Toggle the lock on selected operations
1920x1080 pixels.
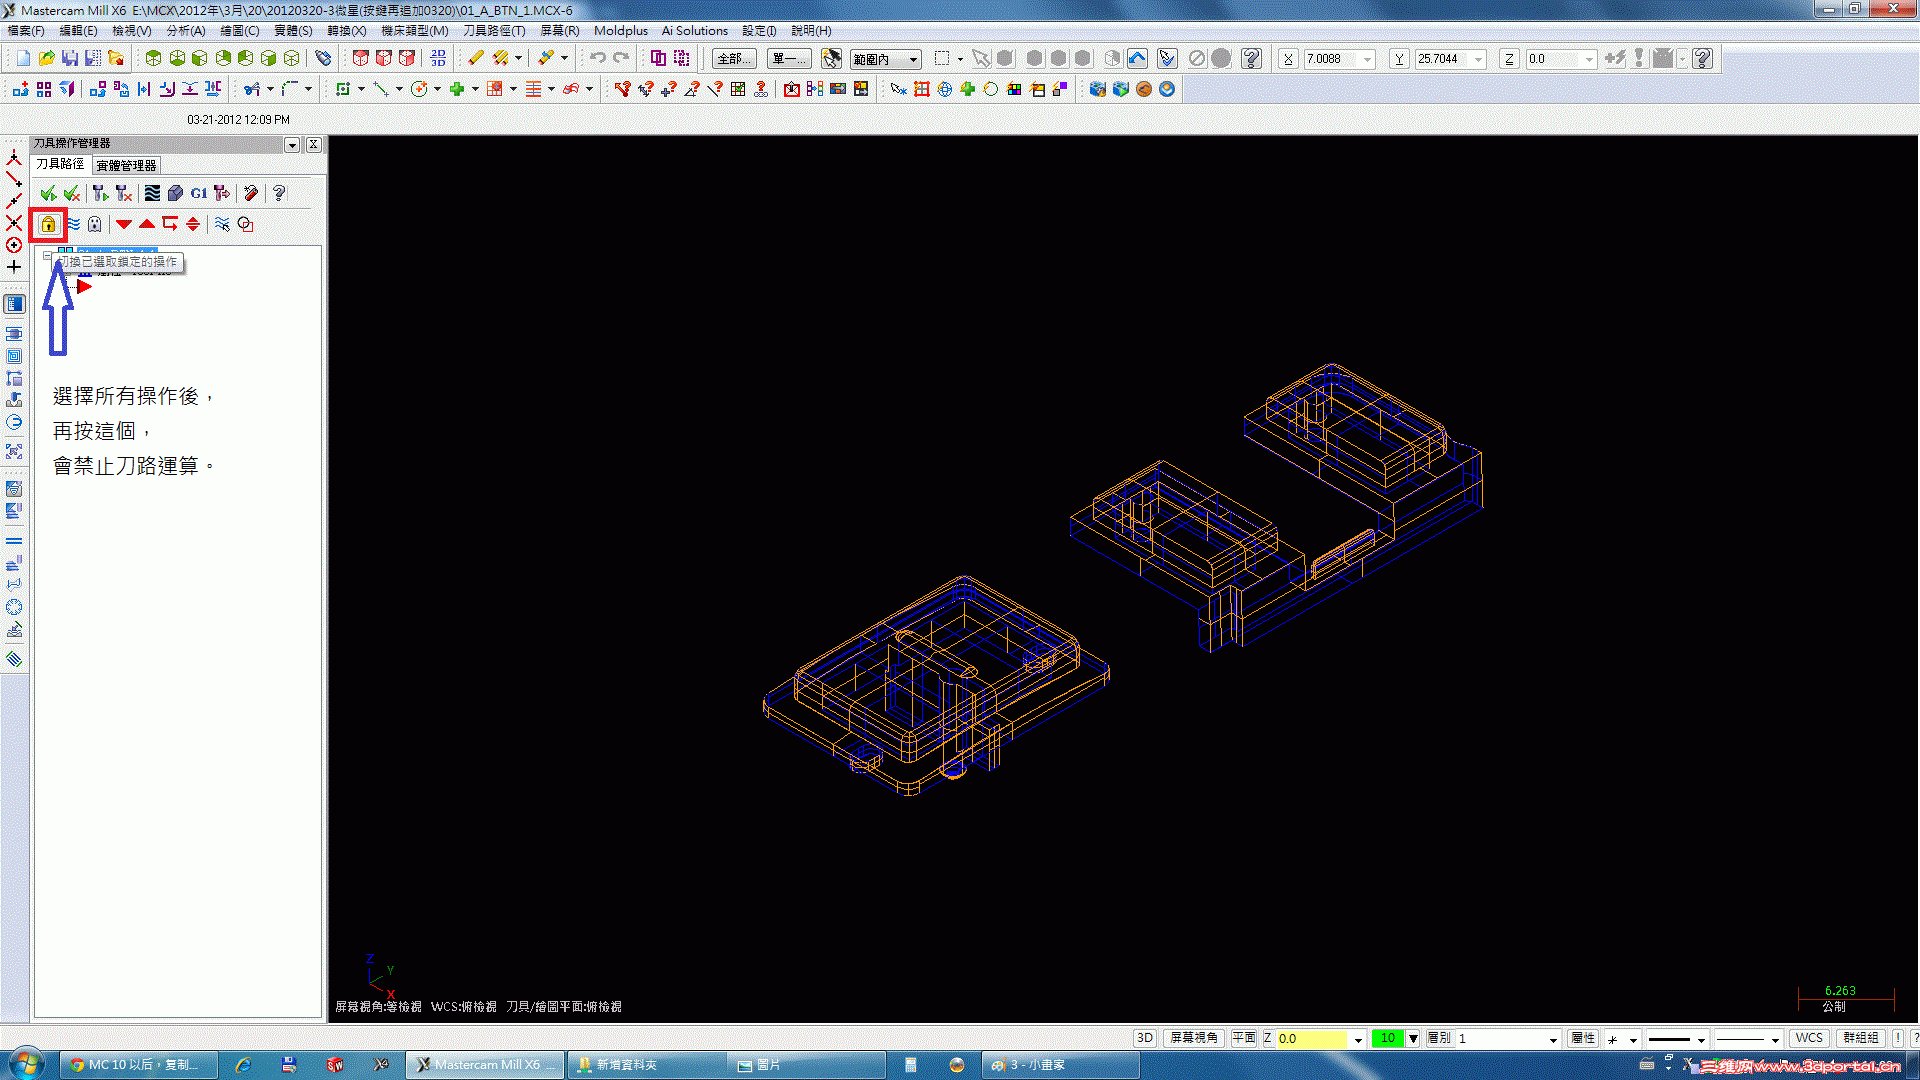point(48,224)
